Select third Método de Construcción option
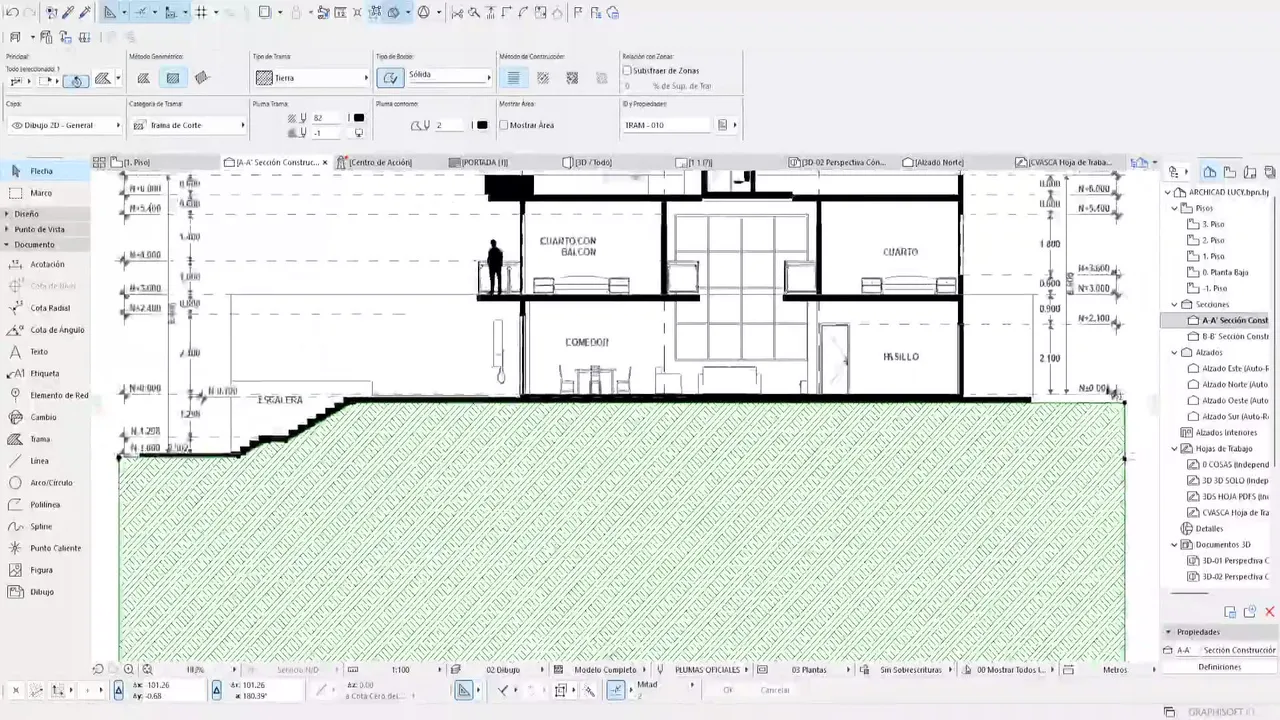 [572, 78]
